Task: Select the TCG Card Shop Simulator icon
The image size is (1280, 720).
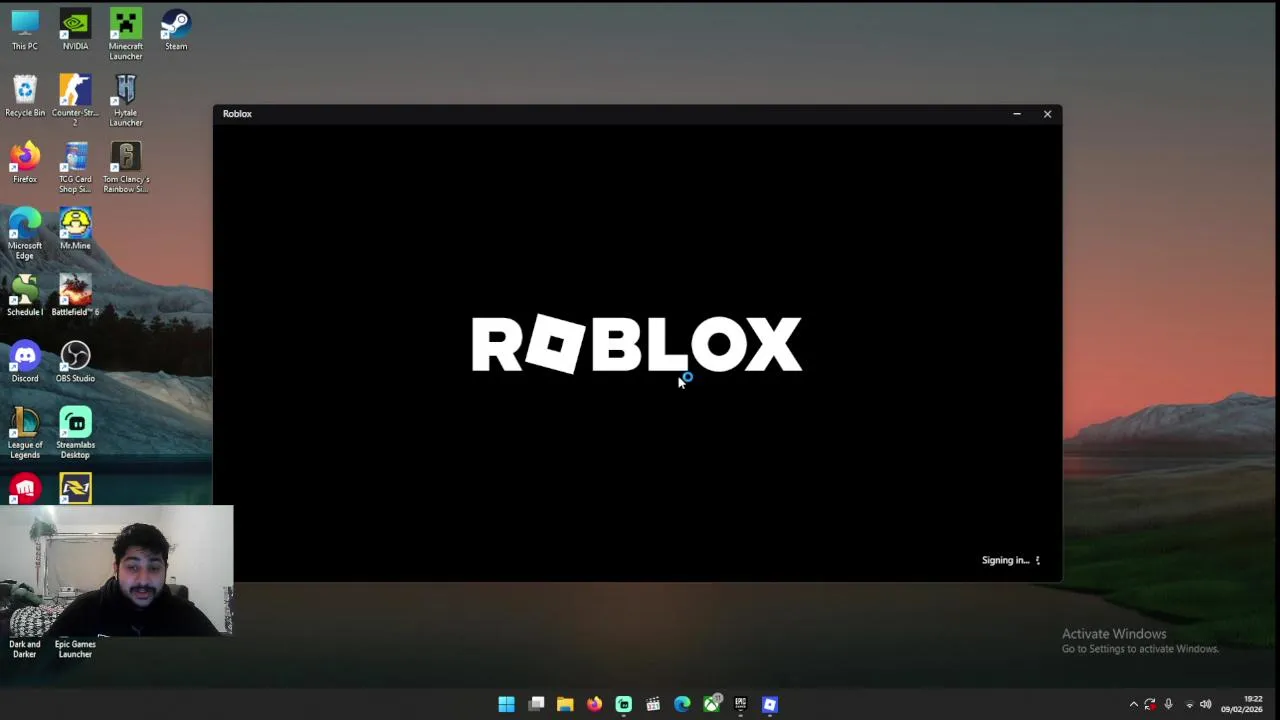Action: [x=75, y=167]
